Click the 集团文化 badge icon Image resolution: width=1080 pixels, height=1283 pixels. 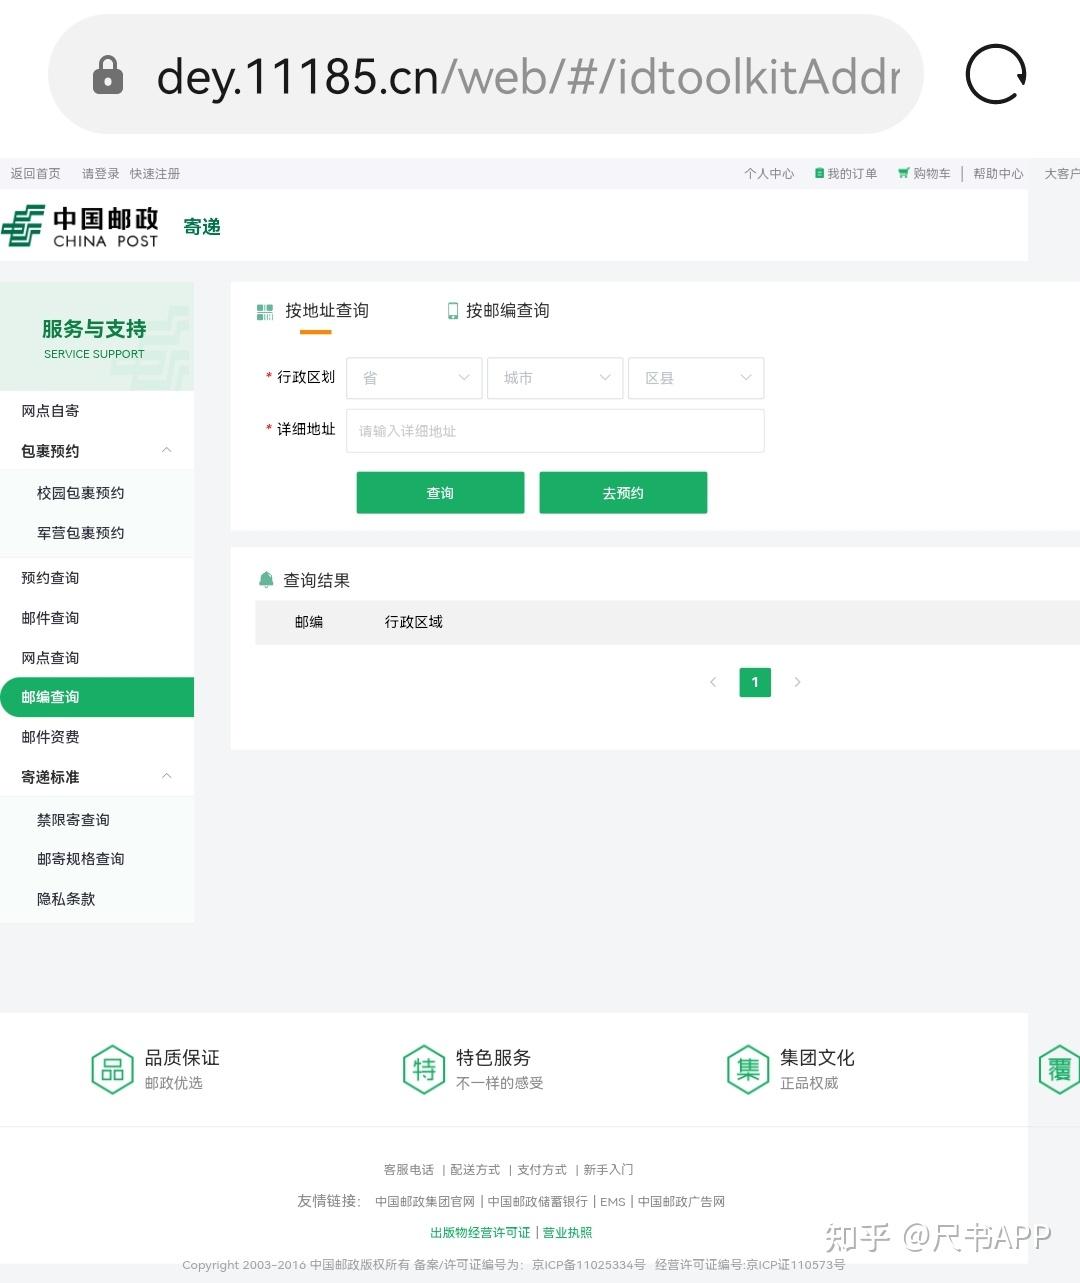pyautogui.click(x=747, y=1069)
